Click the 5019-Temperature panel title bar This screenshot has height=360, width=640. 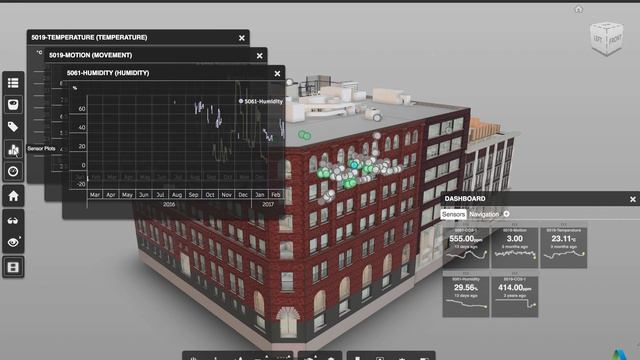pos(138,38)
